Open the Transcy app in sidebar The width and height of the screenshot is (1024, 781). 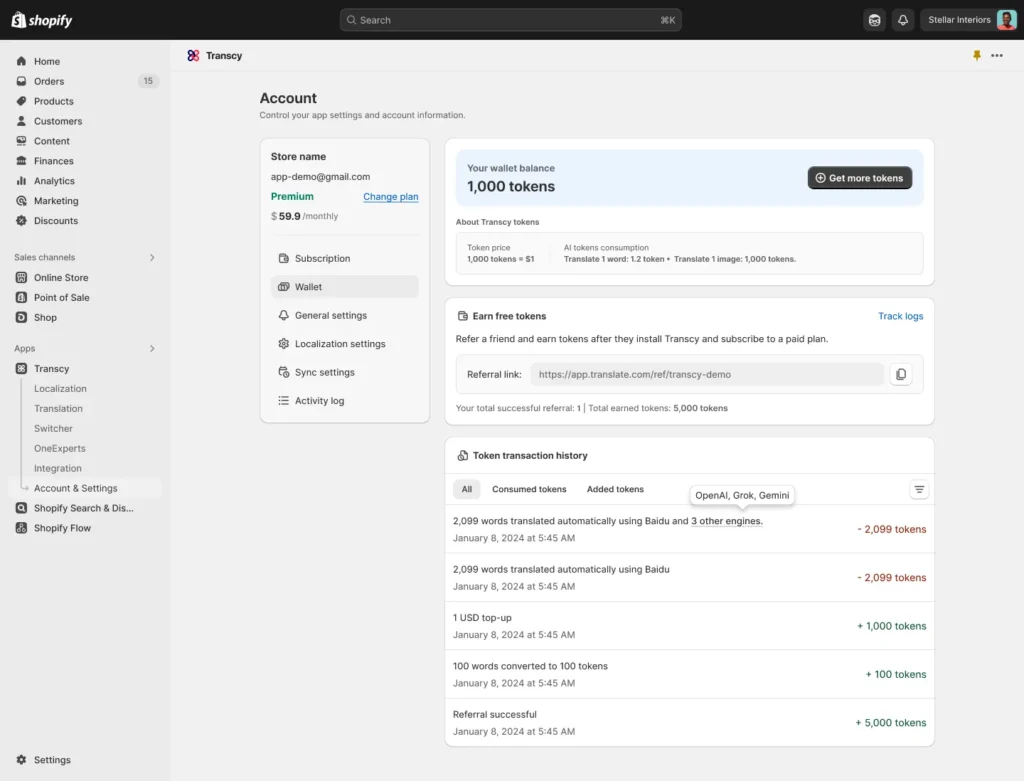tap(51, 368)
